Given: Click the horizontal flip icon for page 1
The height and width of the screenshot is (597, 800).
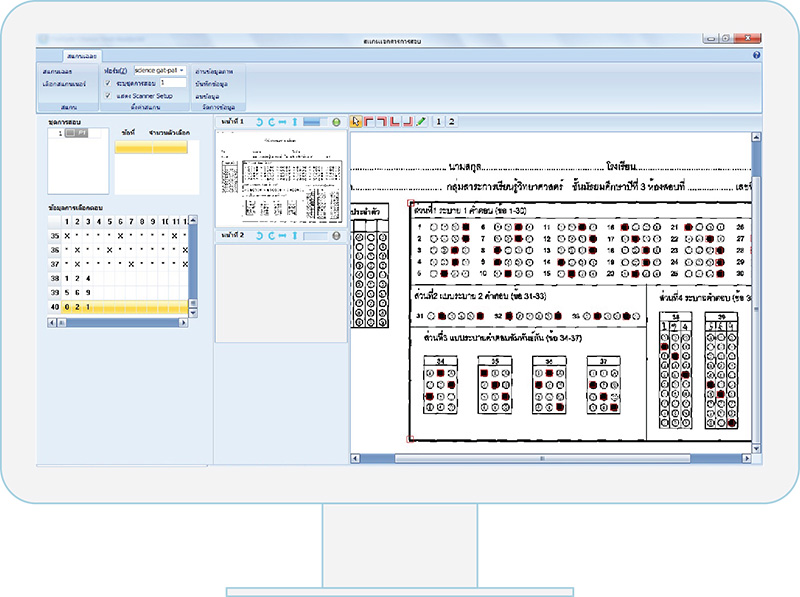Looking at the screenshot, I should 283,122.
